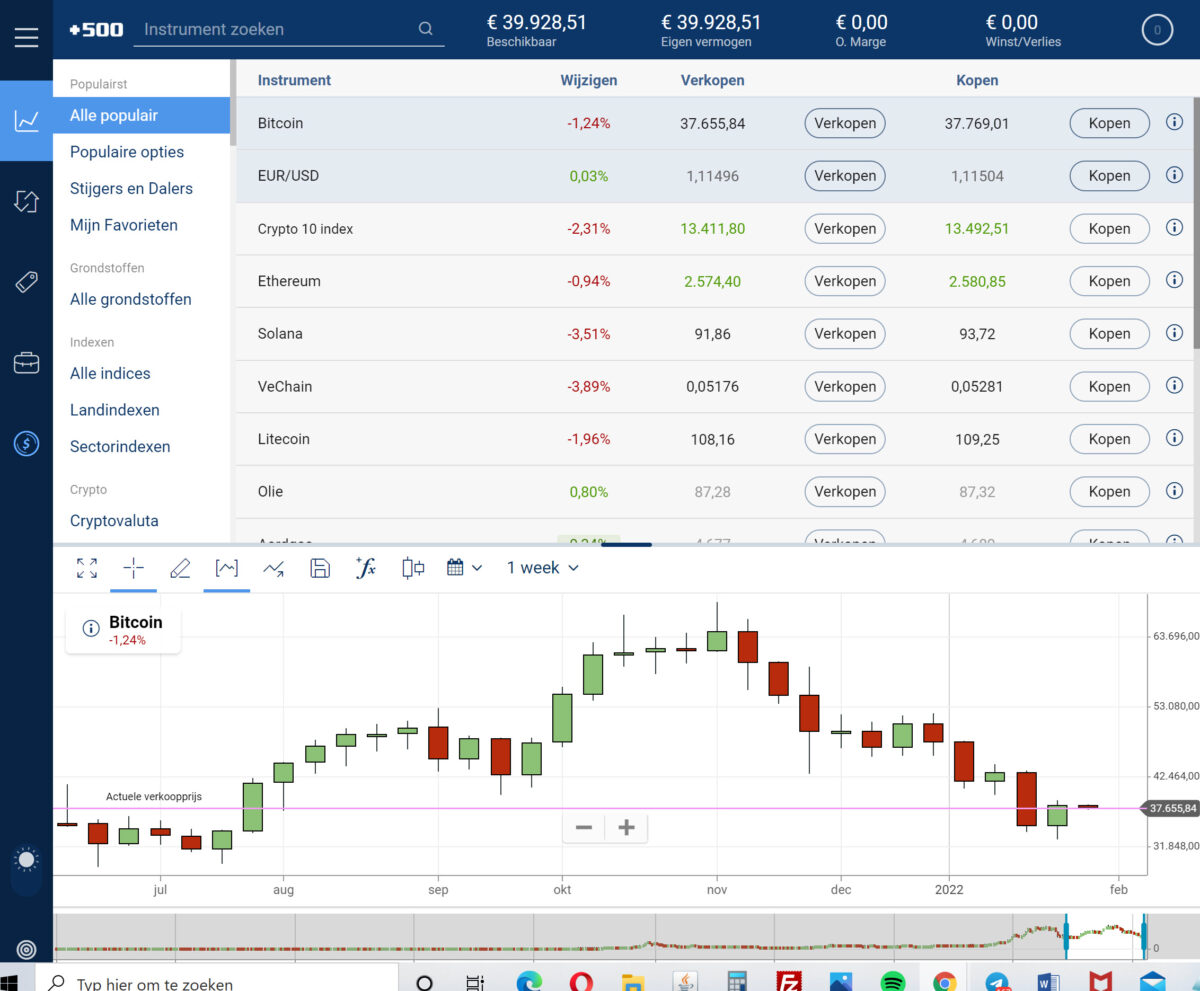Open the hamburger main menu
This screenshot has height=991, width=1200.
pyautogui.click(x=26, y=37)
